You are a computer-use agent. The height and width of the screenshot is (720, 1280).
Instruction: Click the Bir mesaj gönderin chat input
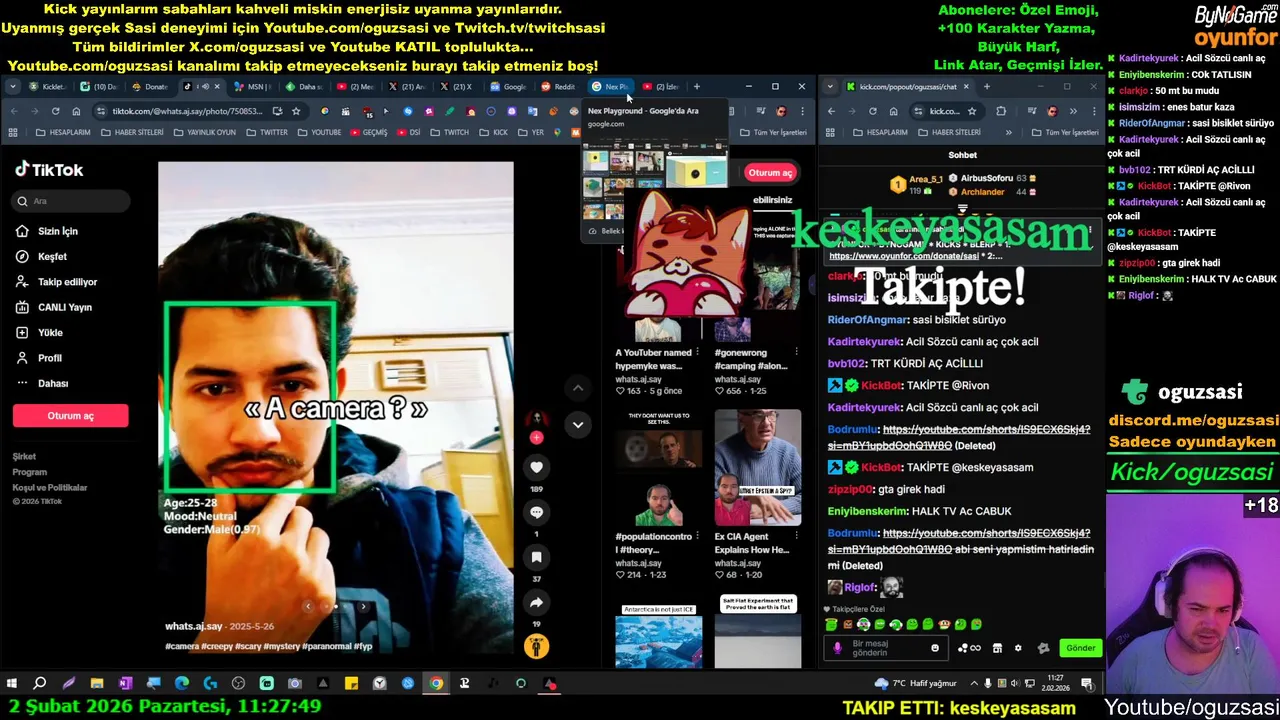pyautogui.click(x=885, y=648)
